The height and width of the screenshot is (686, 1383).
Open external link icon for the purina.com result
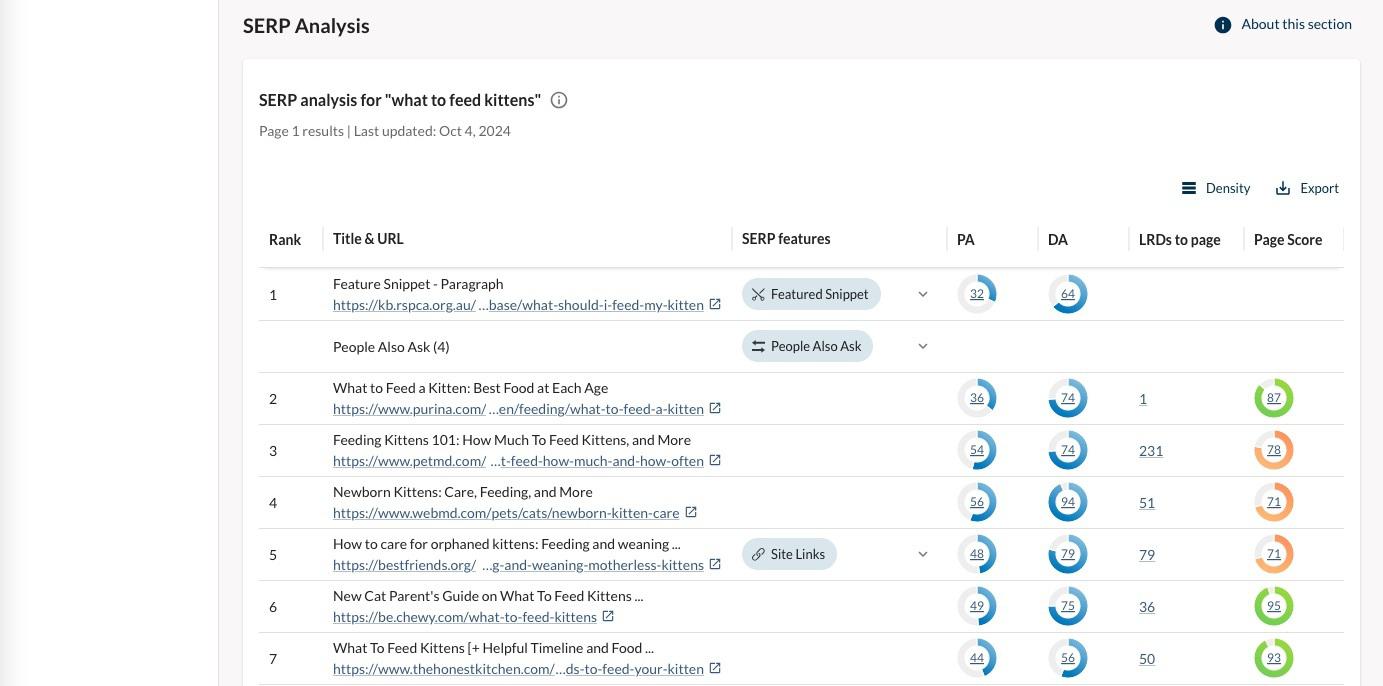click(x=715, y=408)
